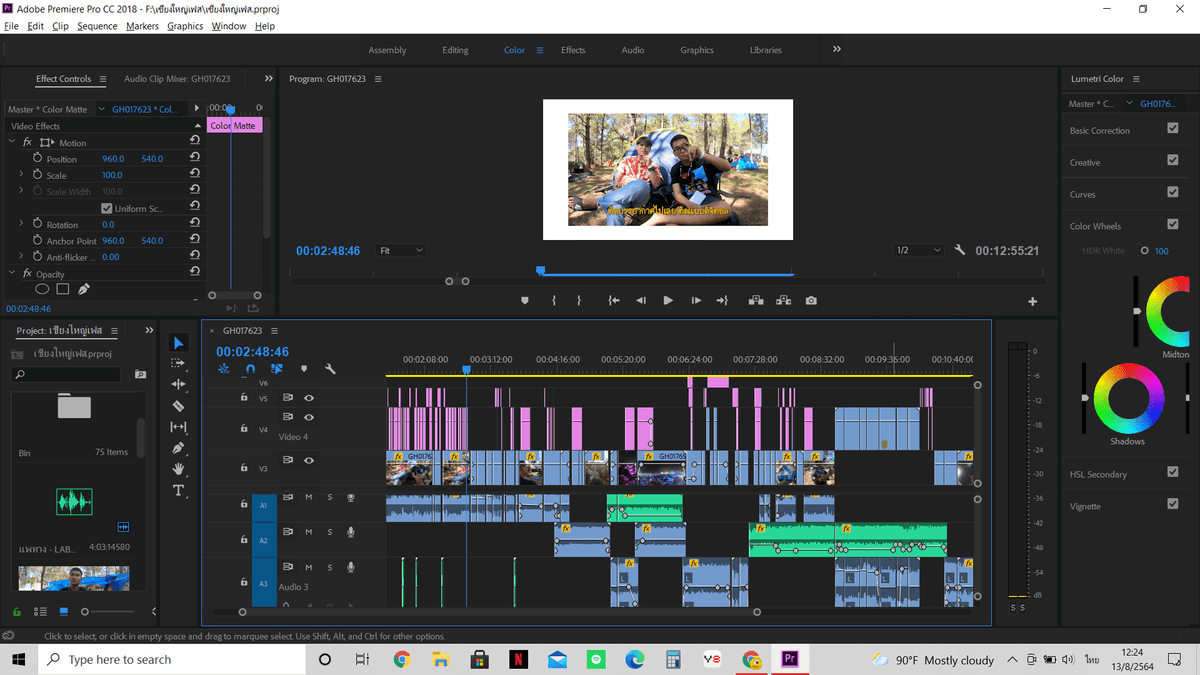This screenshot has width=1200, height=675.
Task: Open the Markers menu
Action: tap(142, 26)
